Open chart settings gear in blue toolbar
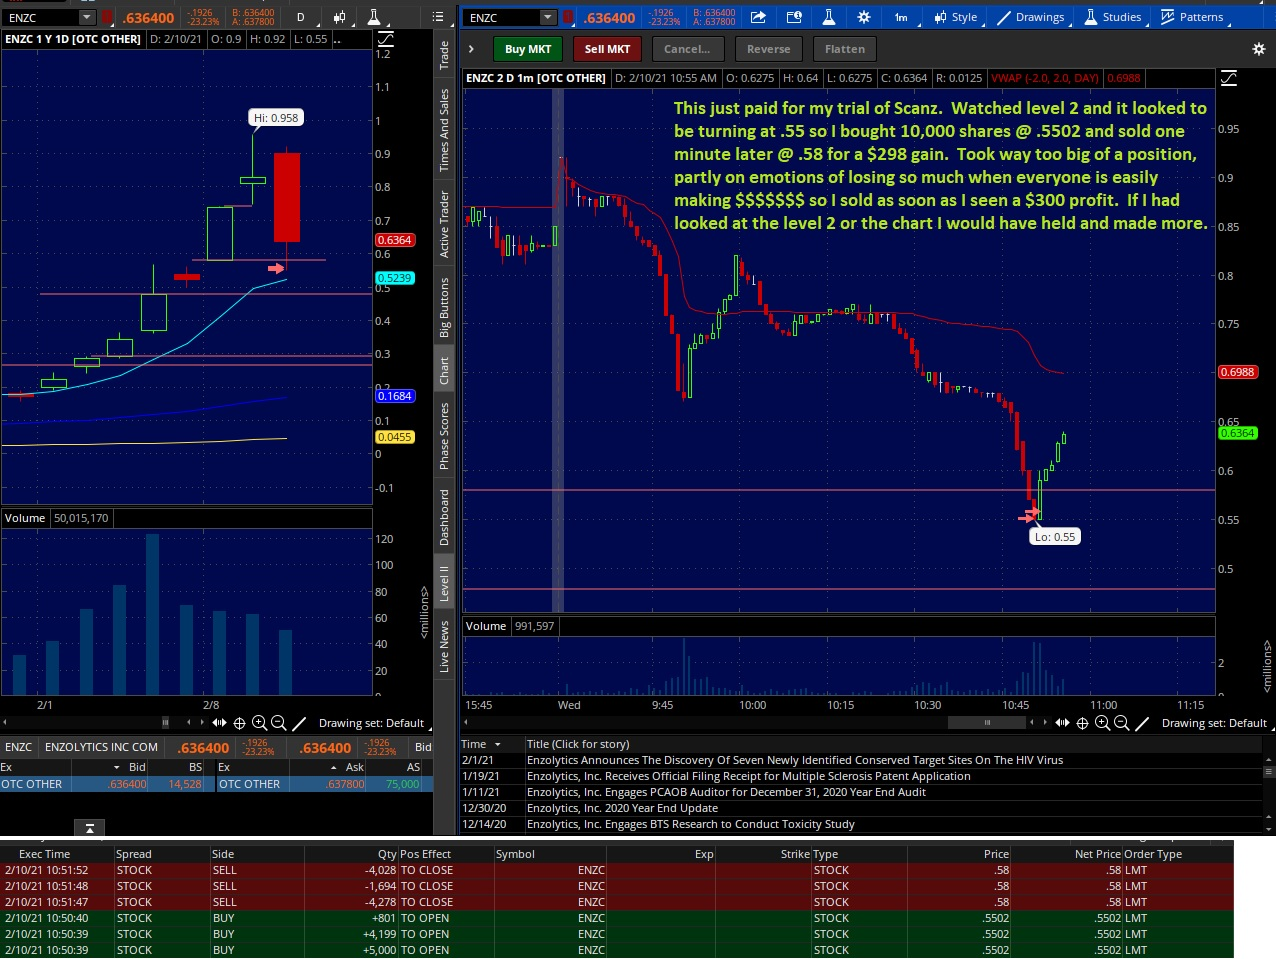The height and width of the screenshot is (959, 1276). point(864,17)
